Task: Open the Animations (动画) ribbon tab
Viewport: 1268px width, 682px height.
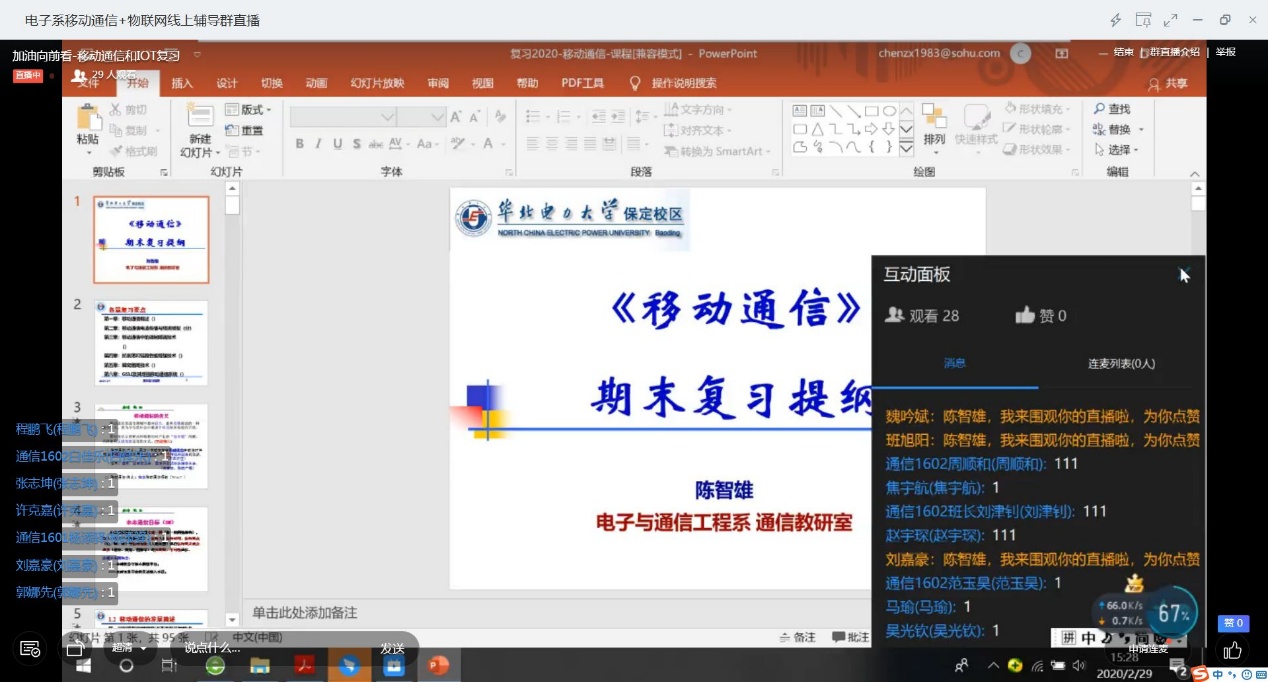Action: click(316, 84)
